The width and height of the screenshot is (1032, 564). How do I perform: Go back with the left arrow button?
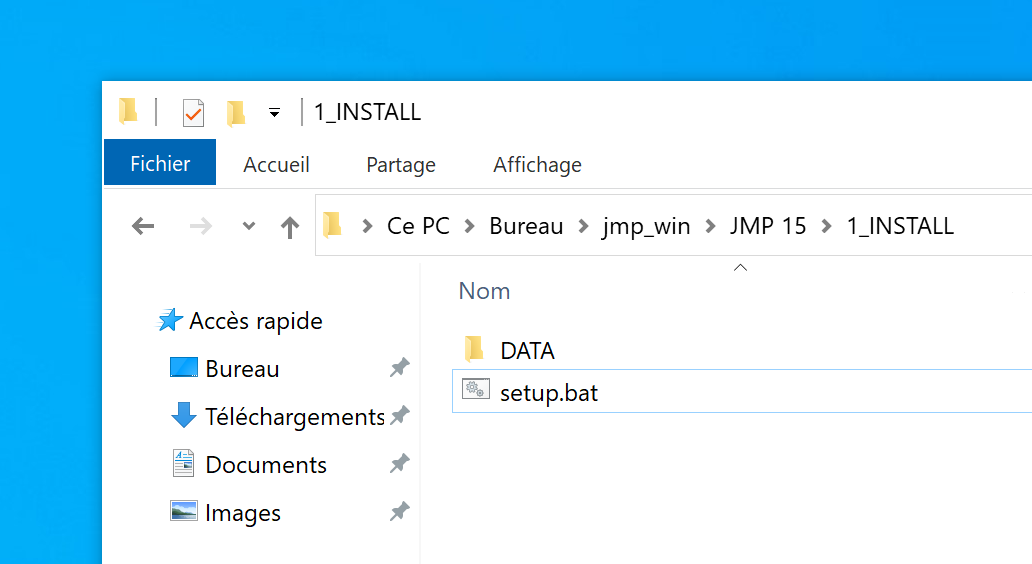coord(143,227)
